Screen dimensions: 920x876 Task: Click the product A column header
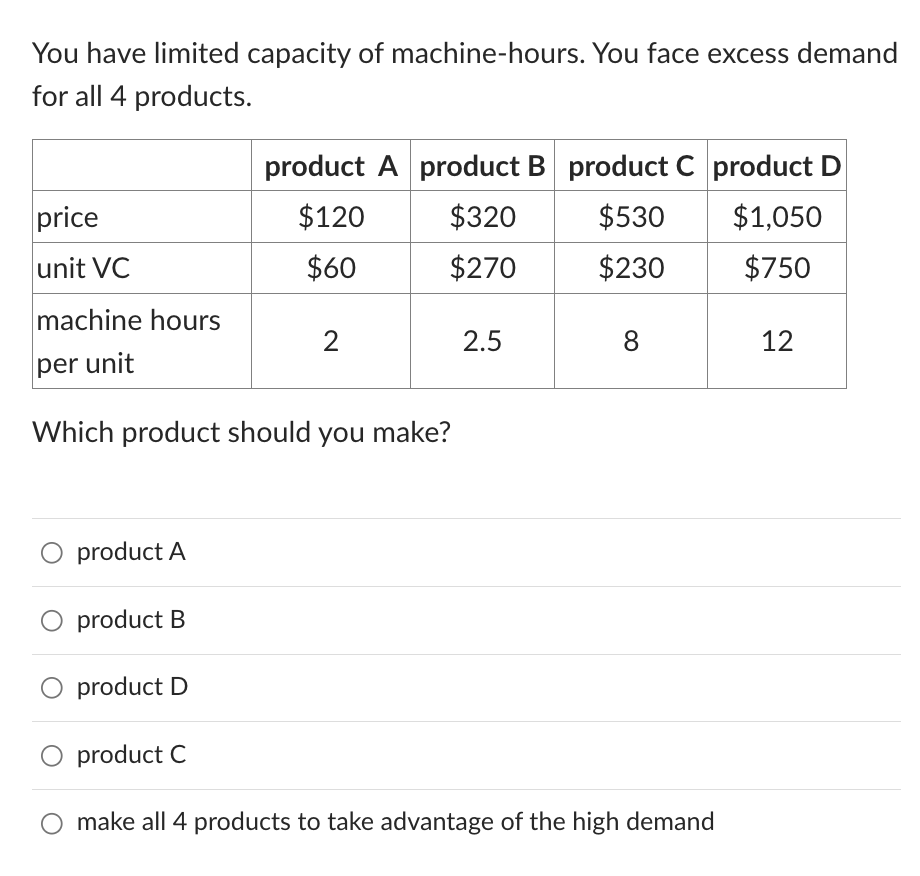(x=331, y=166)
